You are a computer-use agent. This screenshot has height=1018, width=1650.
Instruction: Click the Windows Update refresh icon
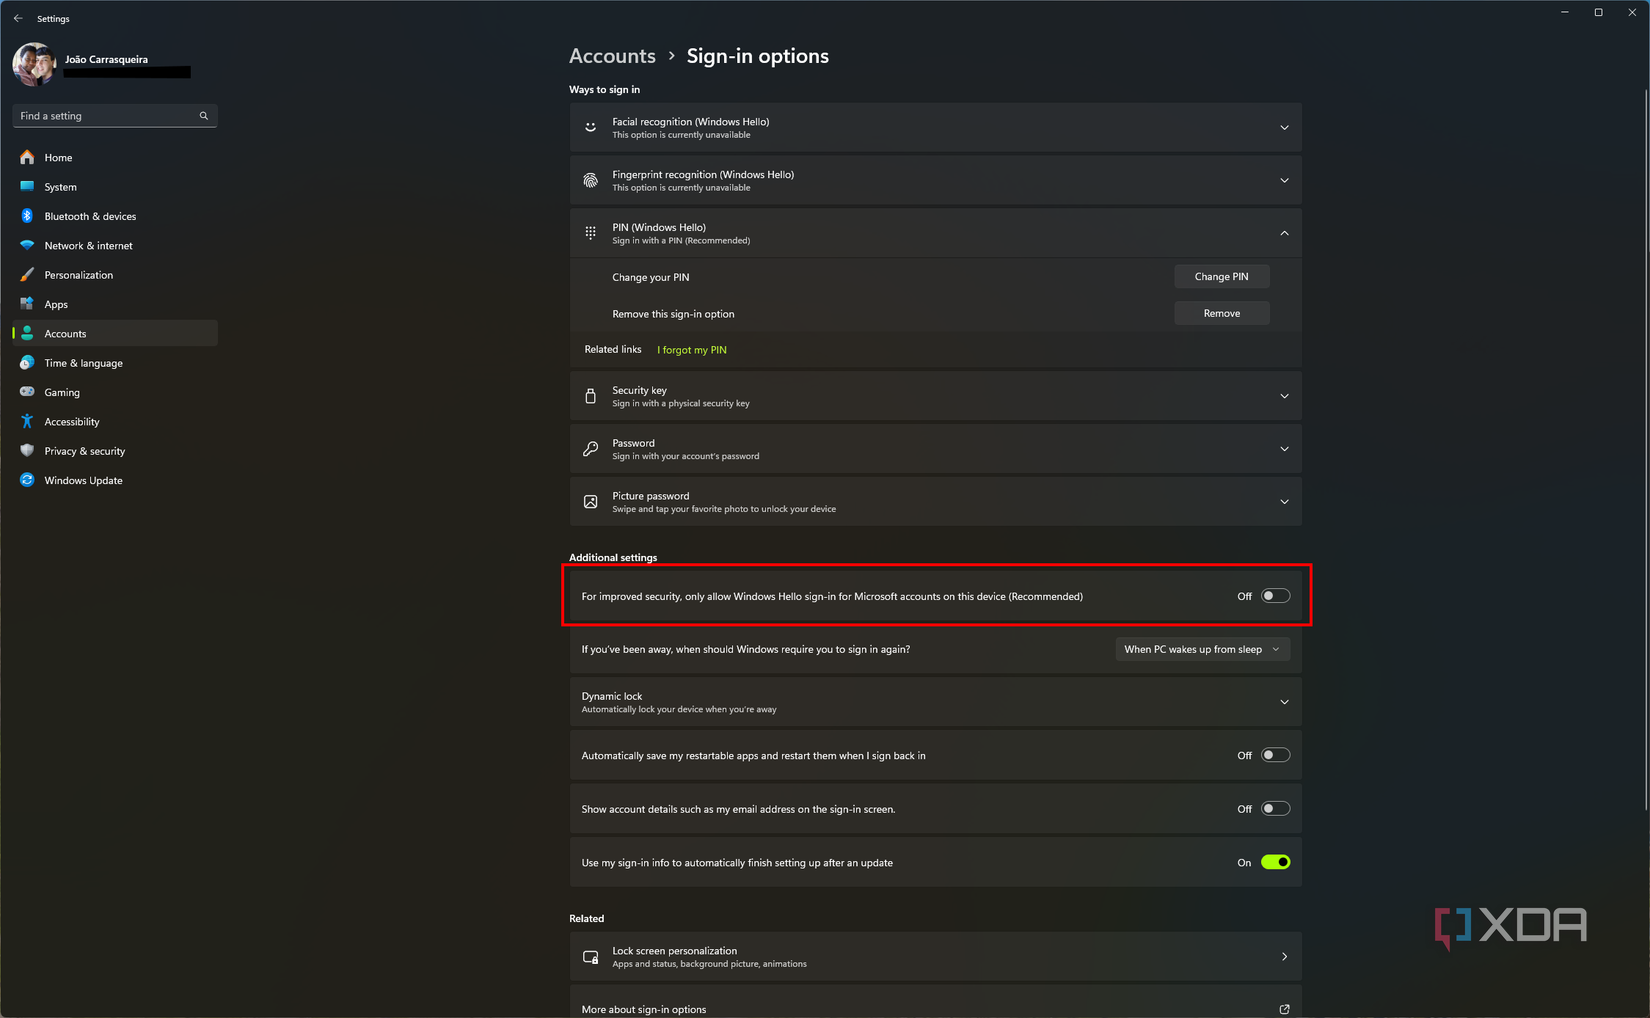[27, 480]
